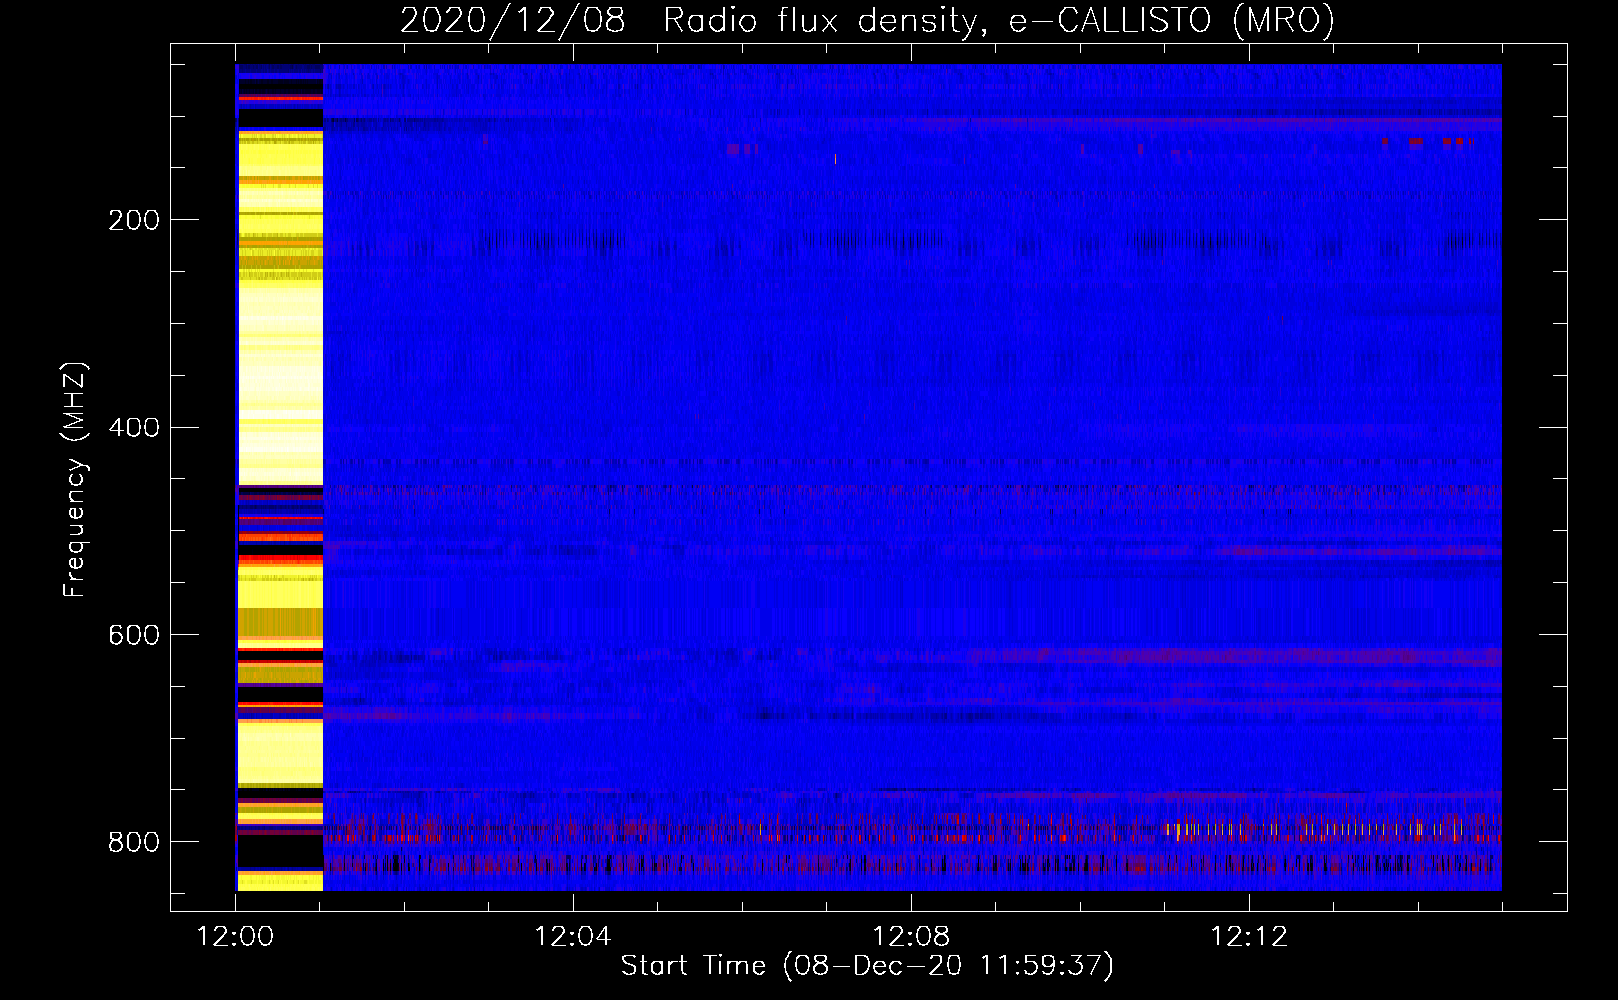Image resolution: width=1618 pixels, height=1000 pixels.
Task: Click the 600 frequency tick label
Action: point(134,636)
